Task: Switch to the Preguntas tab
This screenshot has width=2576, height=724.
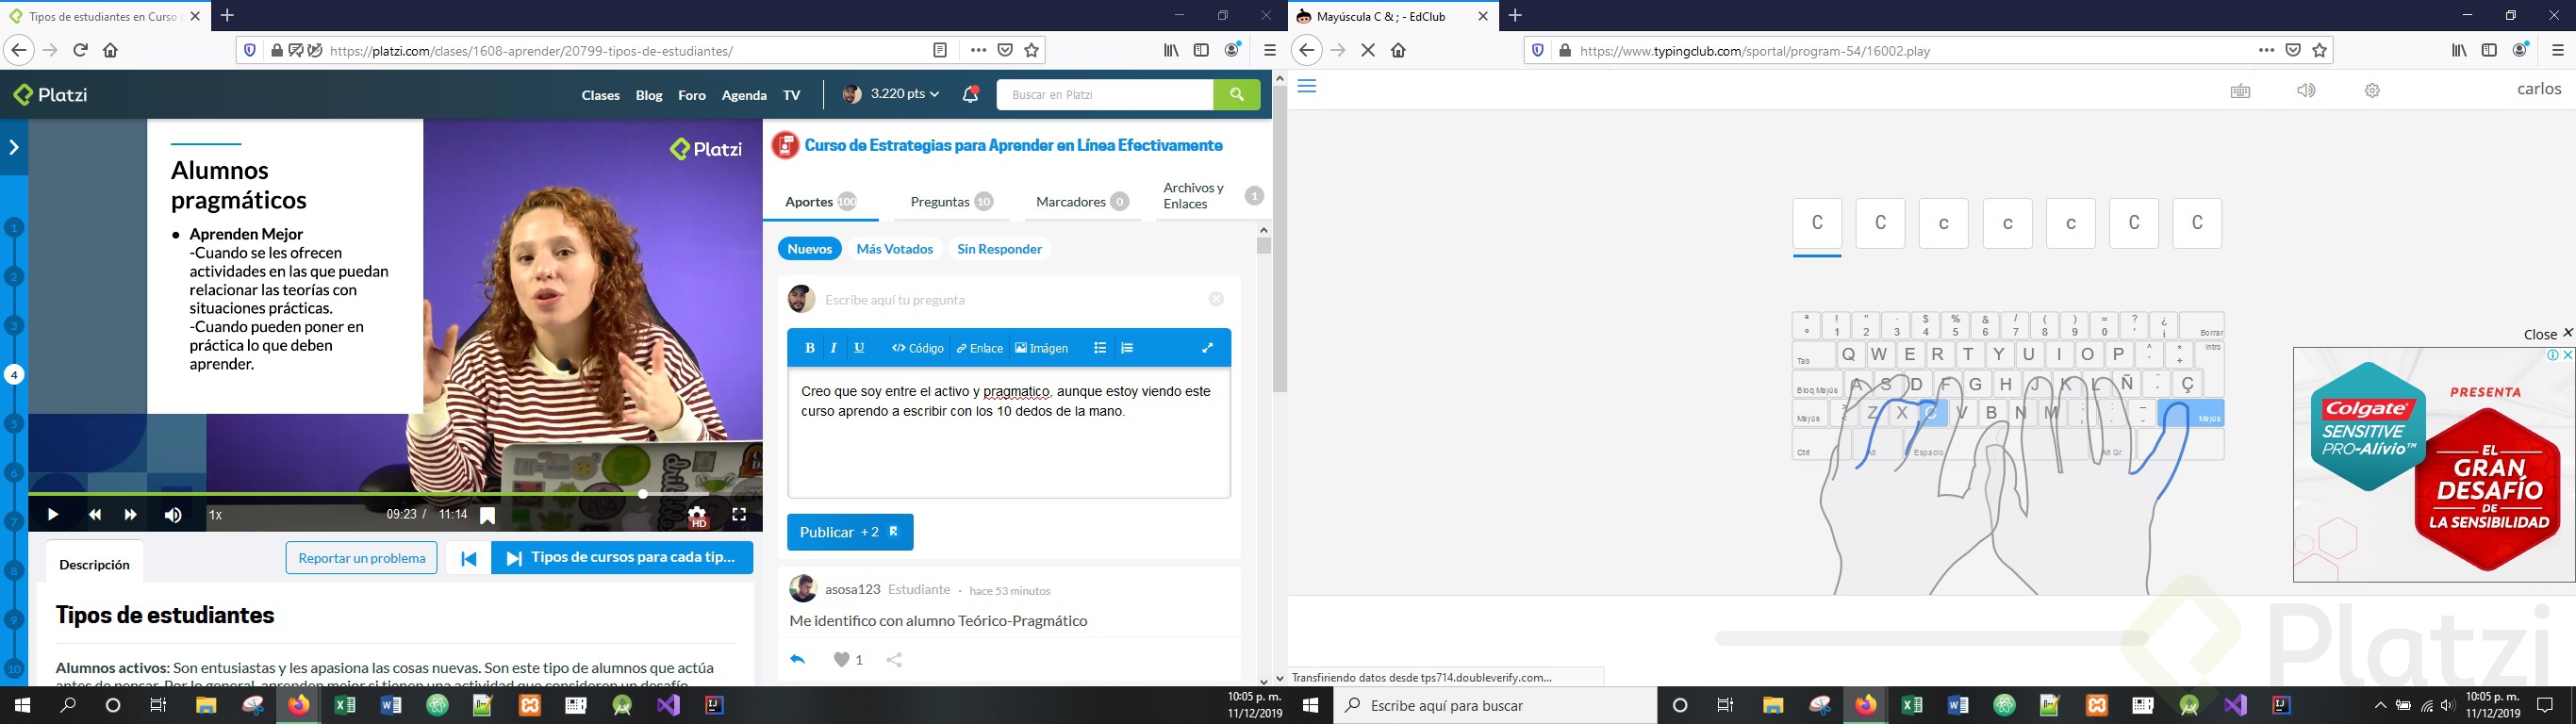Action: [x=952, y=202]
